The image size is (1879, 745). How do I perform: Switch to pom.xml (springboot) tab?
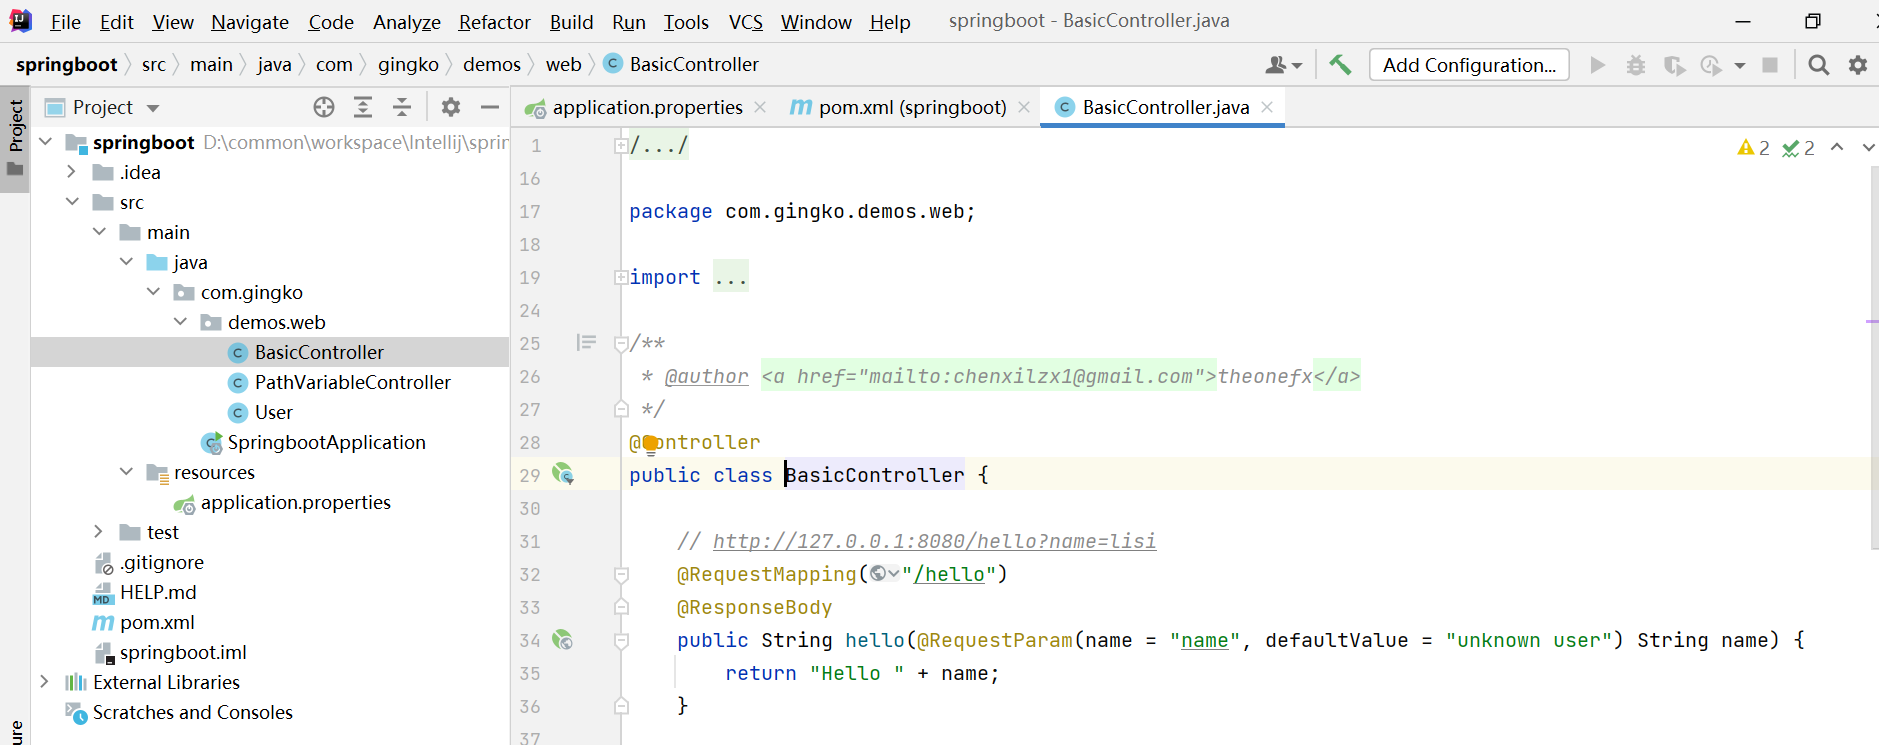point(913,107)
